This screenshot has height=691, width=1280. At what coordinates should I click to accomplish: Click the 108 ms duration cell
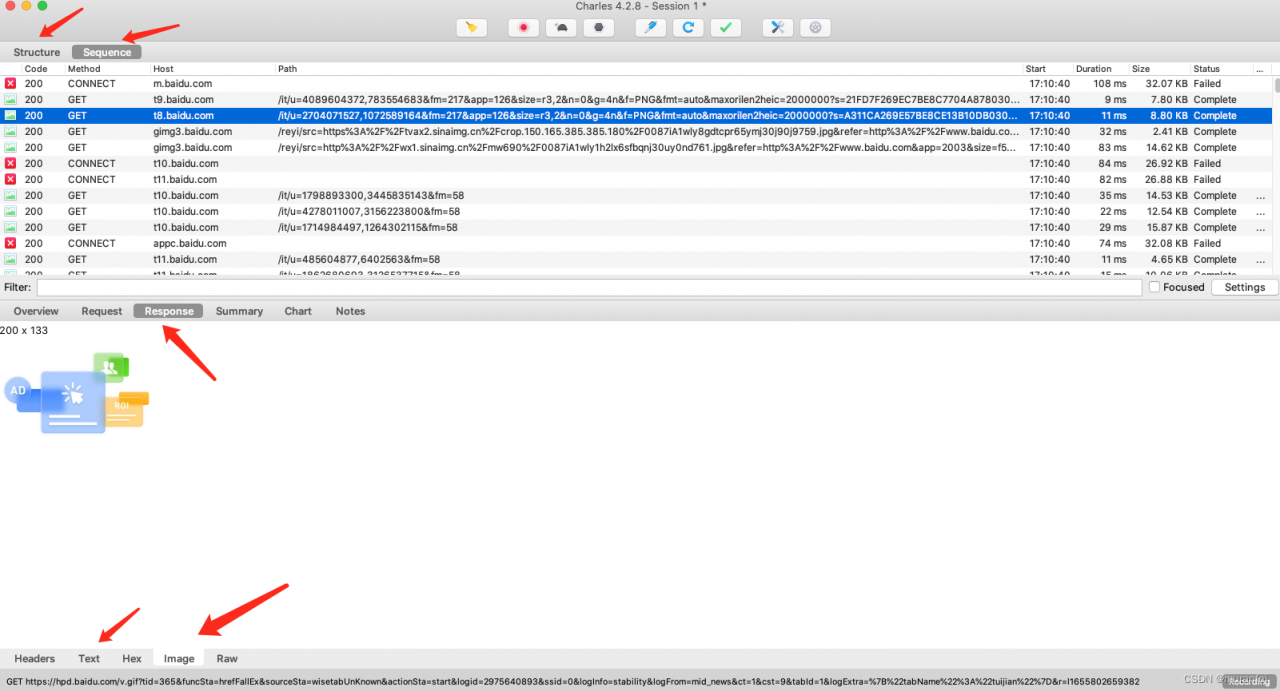point(1109,84)
